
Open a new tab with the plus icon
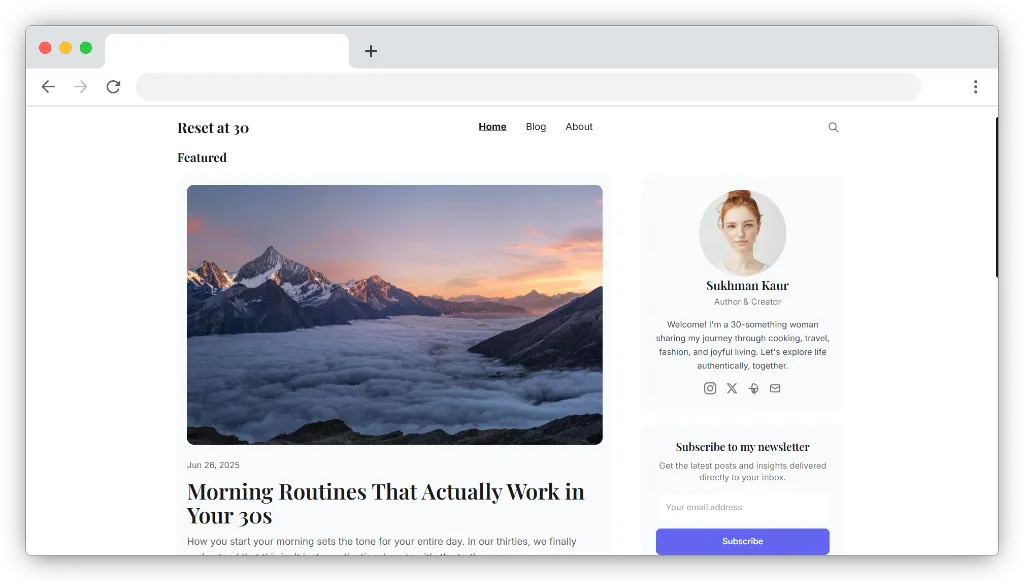(371, 51)
